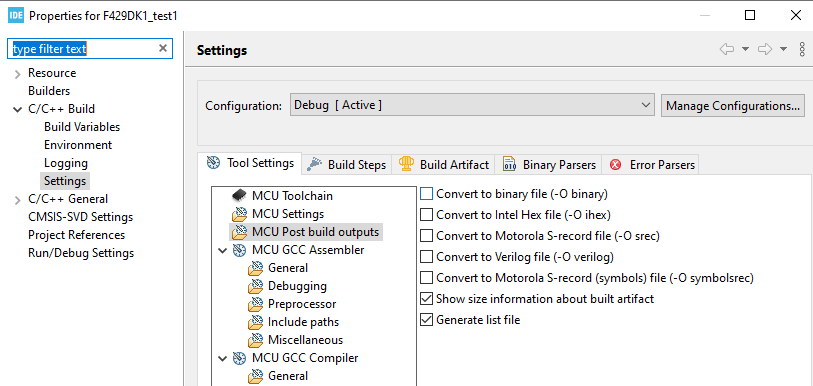
Task: Switch to the Binary Parsers tab
Action: pyautogui.click(x=549, y=165)
